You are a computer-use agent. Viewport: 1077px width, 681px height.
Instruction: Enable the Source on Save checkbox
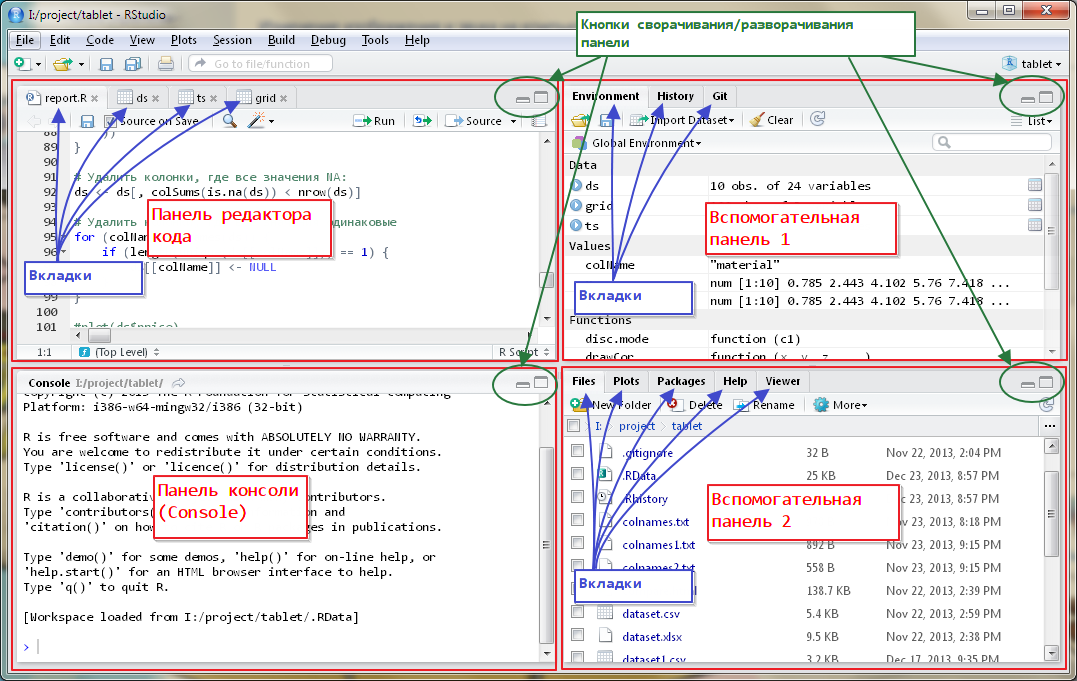pyautogui.click(x=111, y=120)
